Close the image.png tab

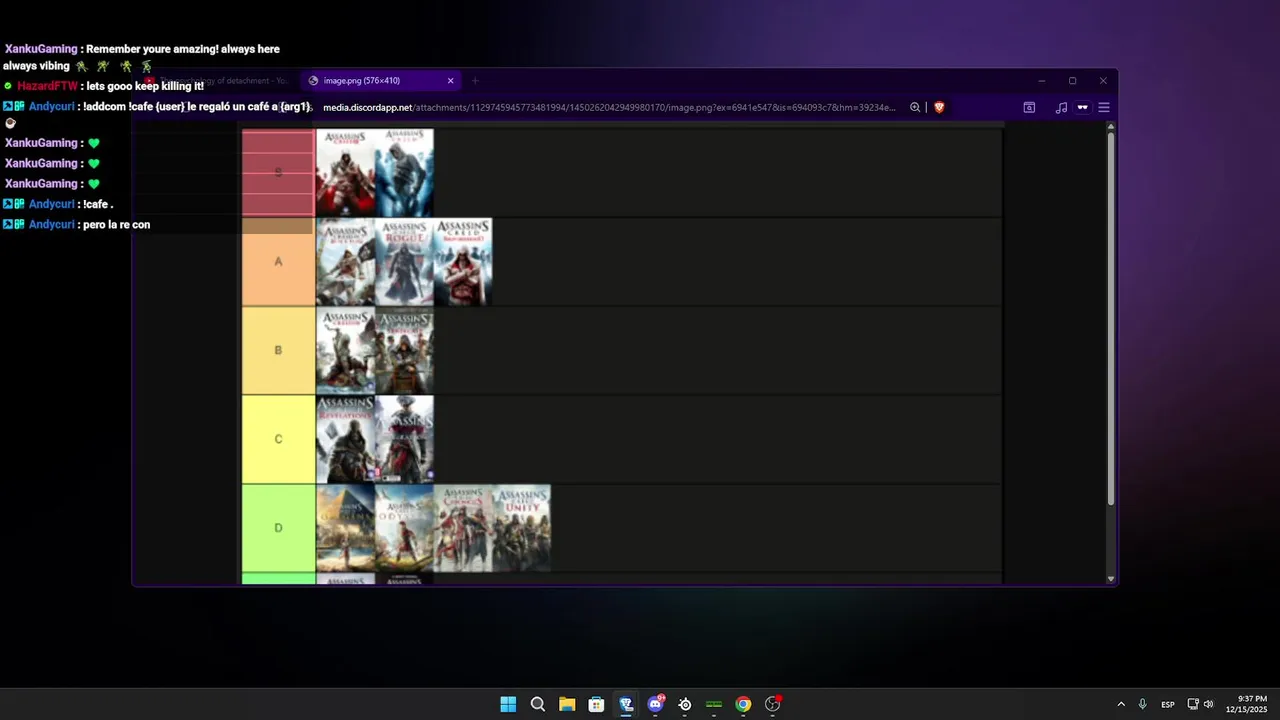click(450, 81)
